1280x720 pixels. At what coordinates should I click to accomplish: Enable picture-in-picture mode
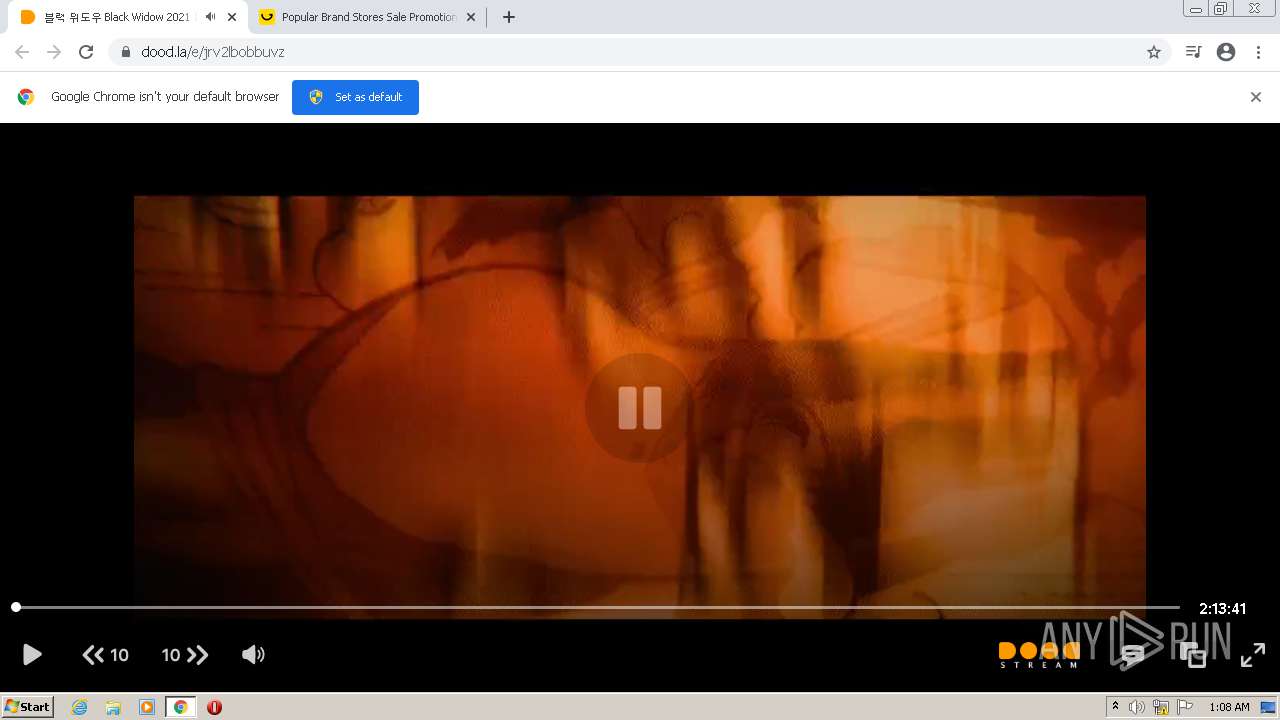tap(1193, 655)
